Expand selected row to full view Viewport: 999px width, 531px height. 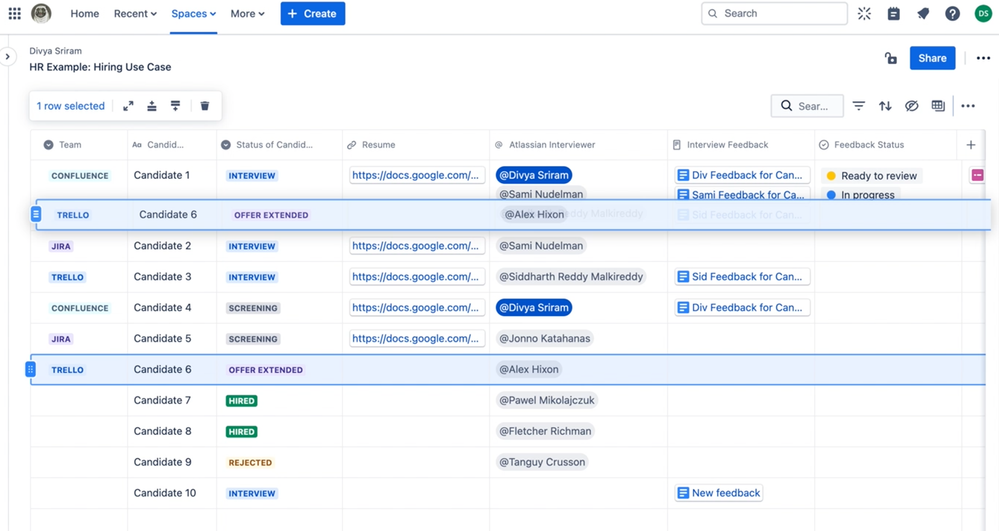pyautogui.click(x=128, y=106)
